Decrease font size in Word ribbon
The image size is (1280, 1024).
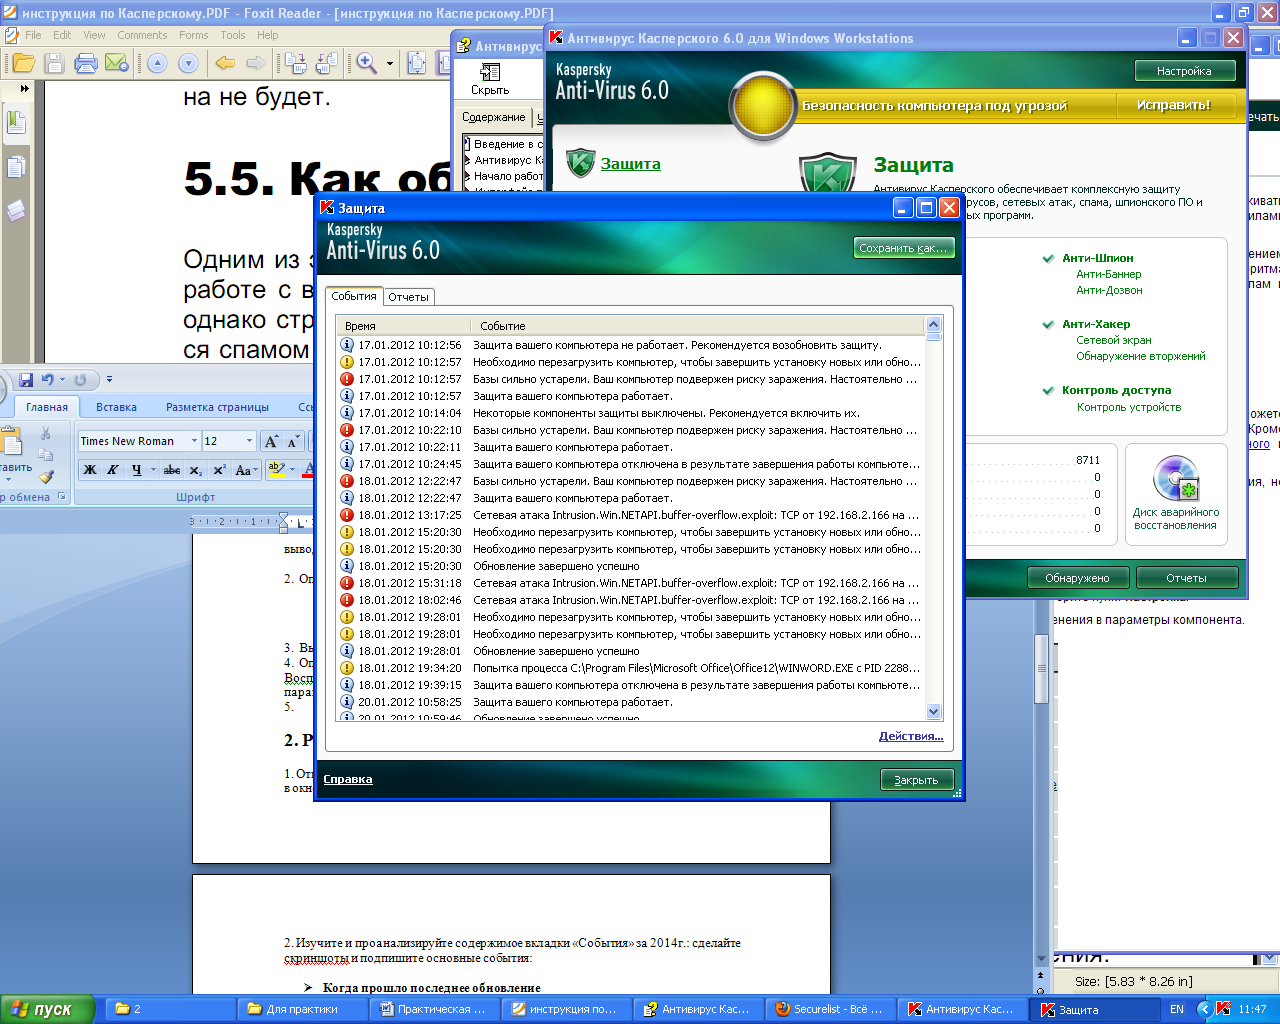293,441
